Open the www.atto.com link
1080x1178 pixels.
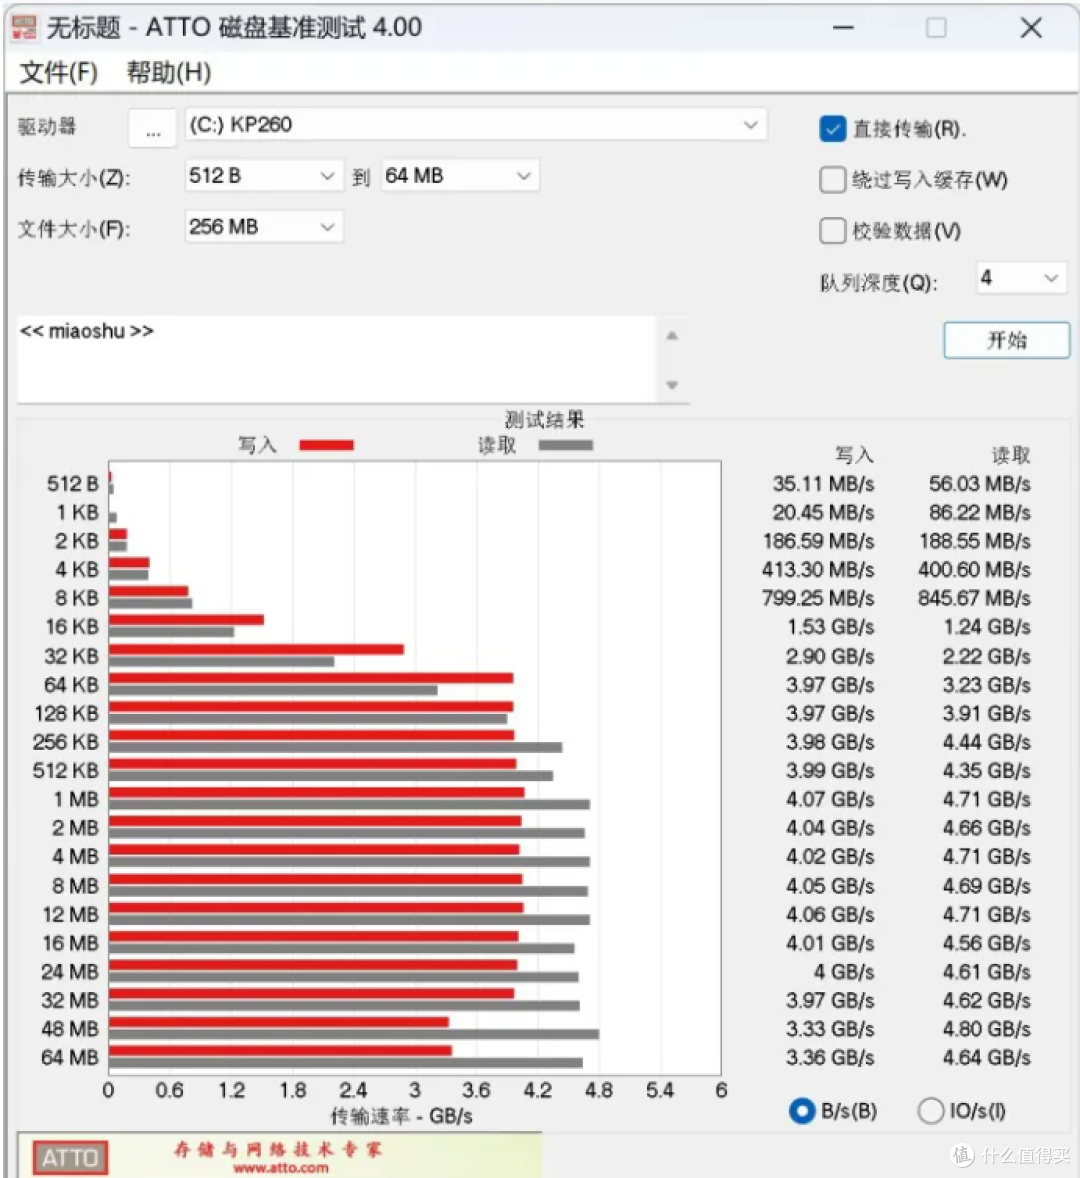[280, 1168]
